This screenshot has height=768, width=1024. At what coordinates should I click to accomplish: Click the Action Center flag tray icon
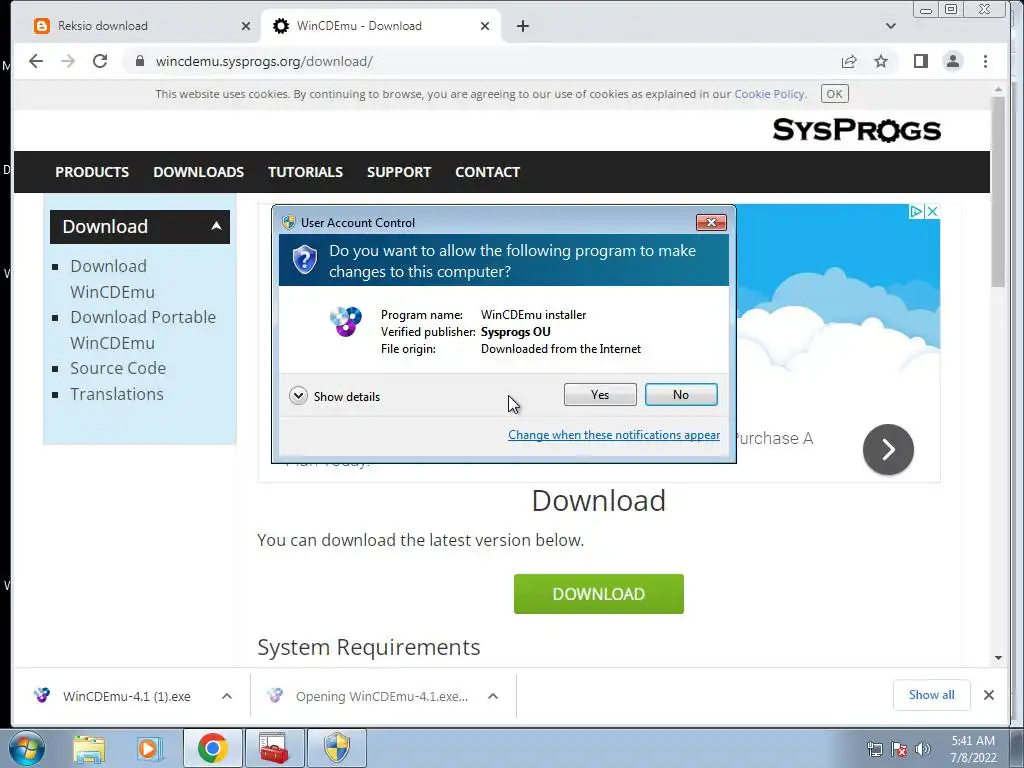pos(899,749)
